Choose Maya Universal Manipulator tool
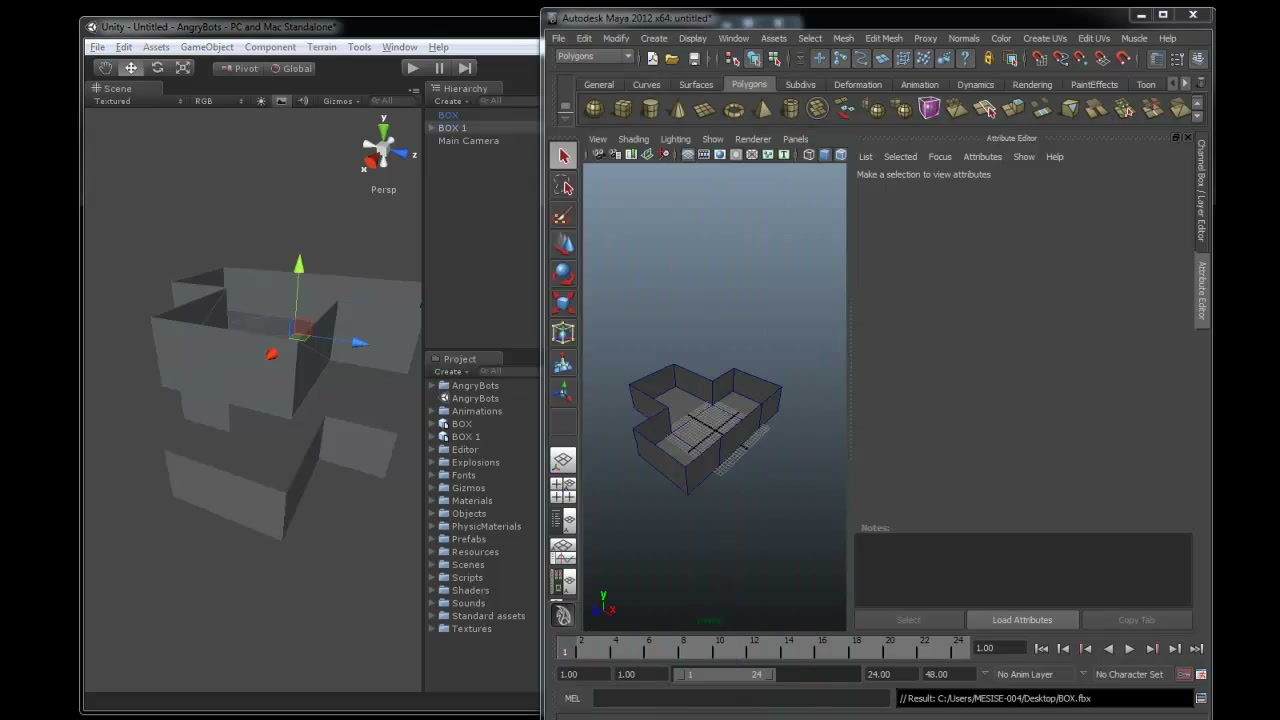Image resolution: width=1280 pixels, height=720 pixels. [x=563, y=333]
